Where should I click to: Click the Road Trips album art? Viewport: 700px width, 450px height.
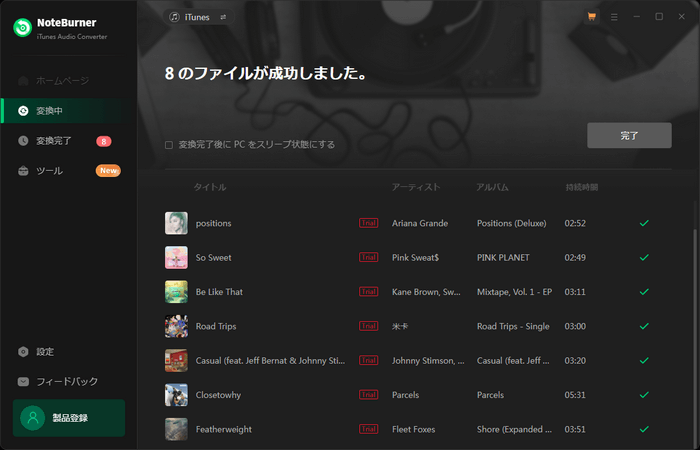pos(176,326)
